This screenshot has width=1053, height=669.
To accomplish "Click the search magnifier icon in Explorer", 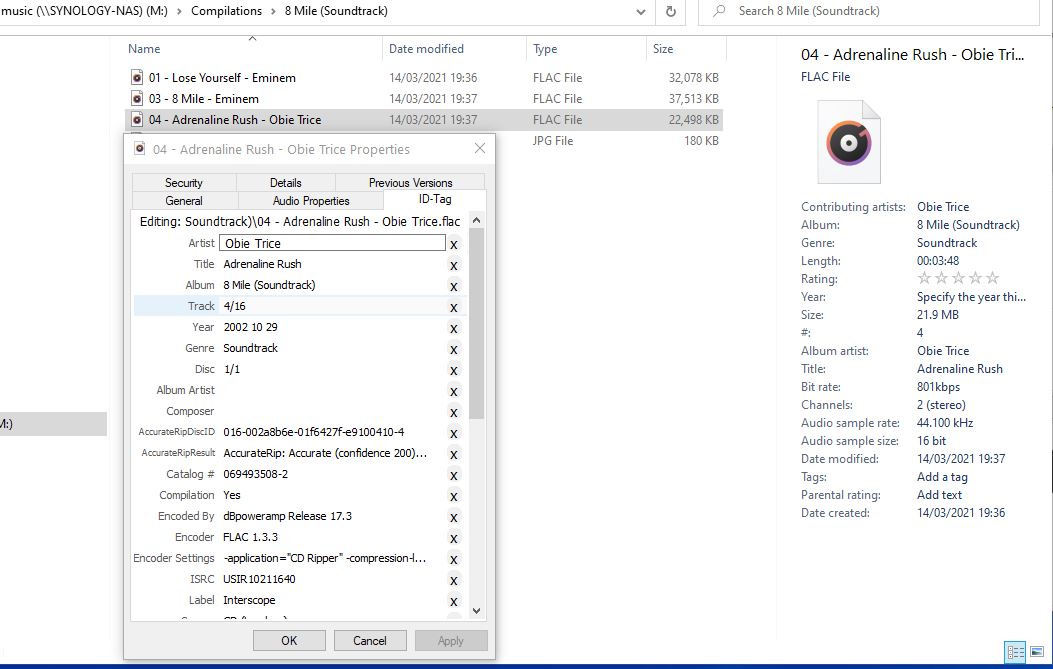I will pyautogui.click(x=719, y=11).
